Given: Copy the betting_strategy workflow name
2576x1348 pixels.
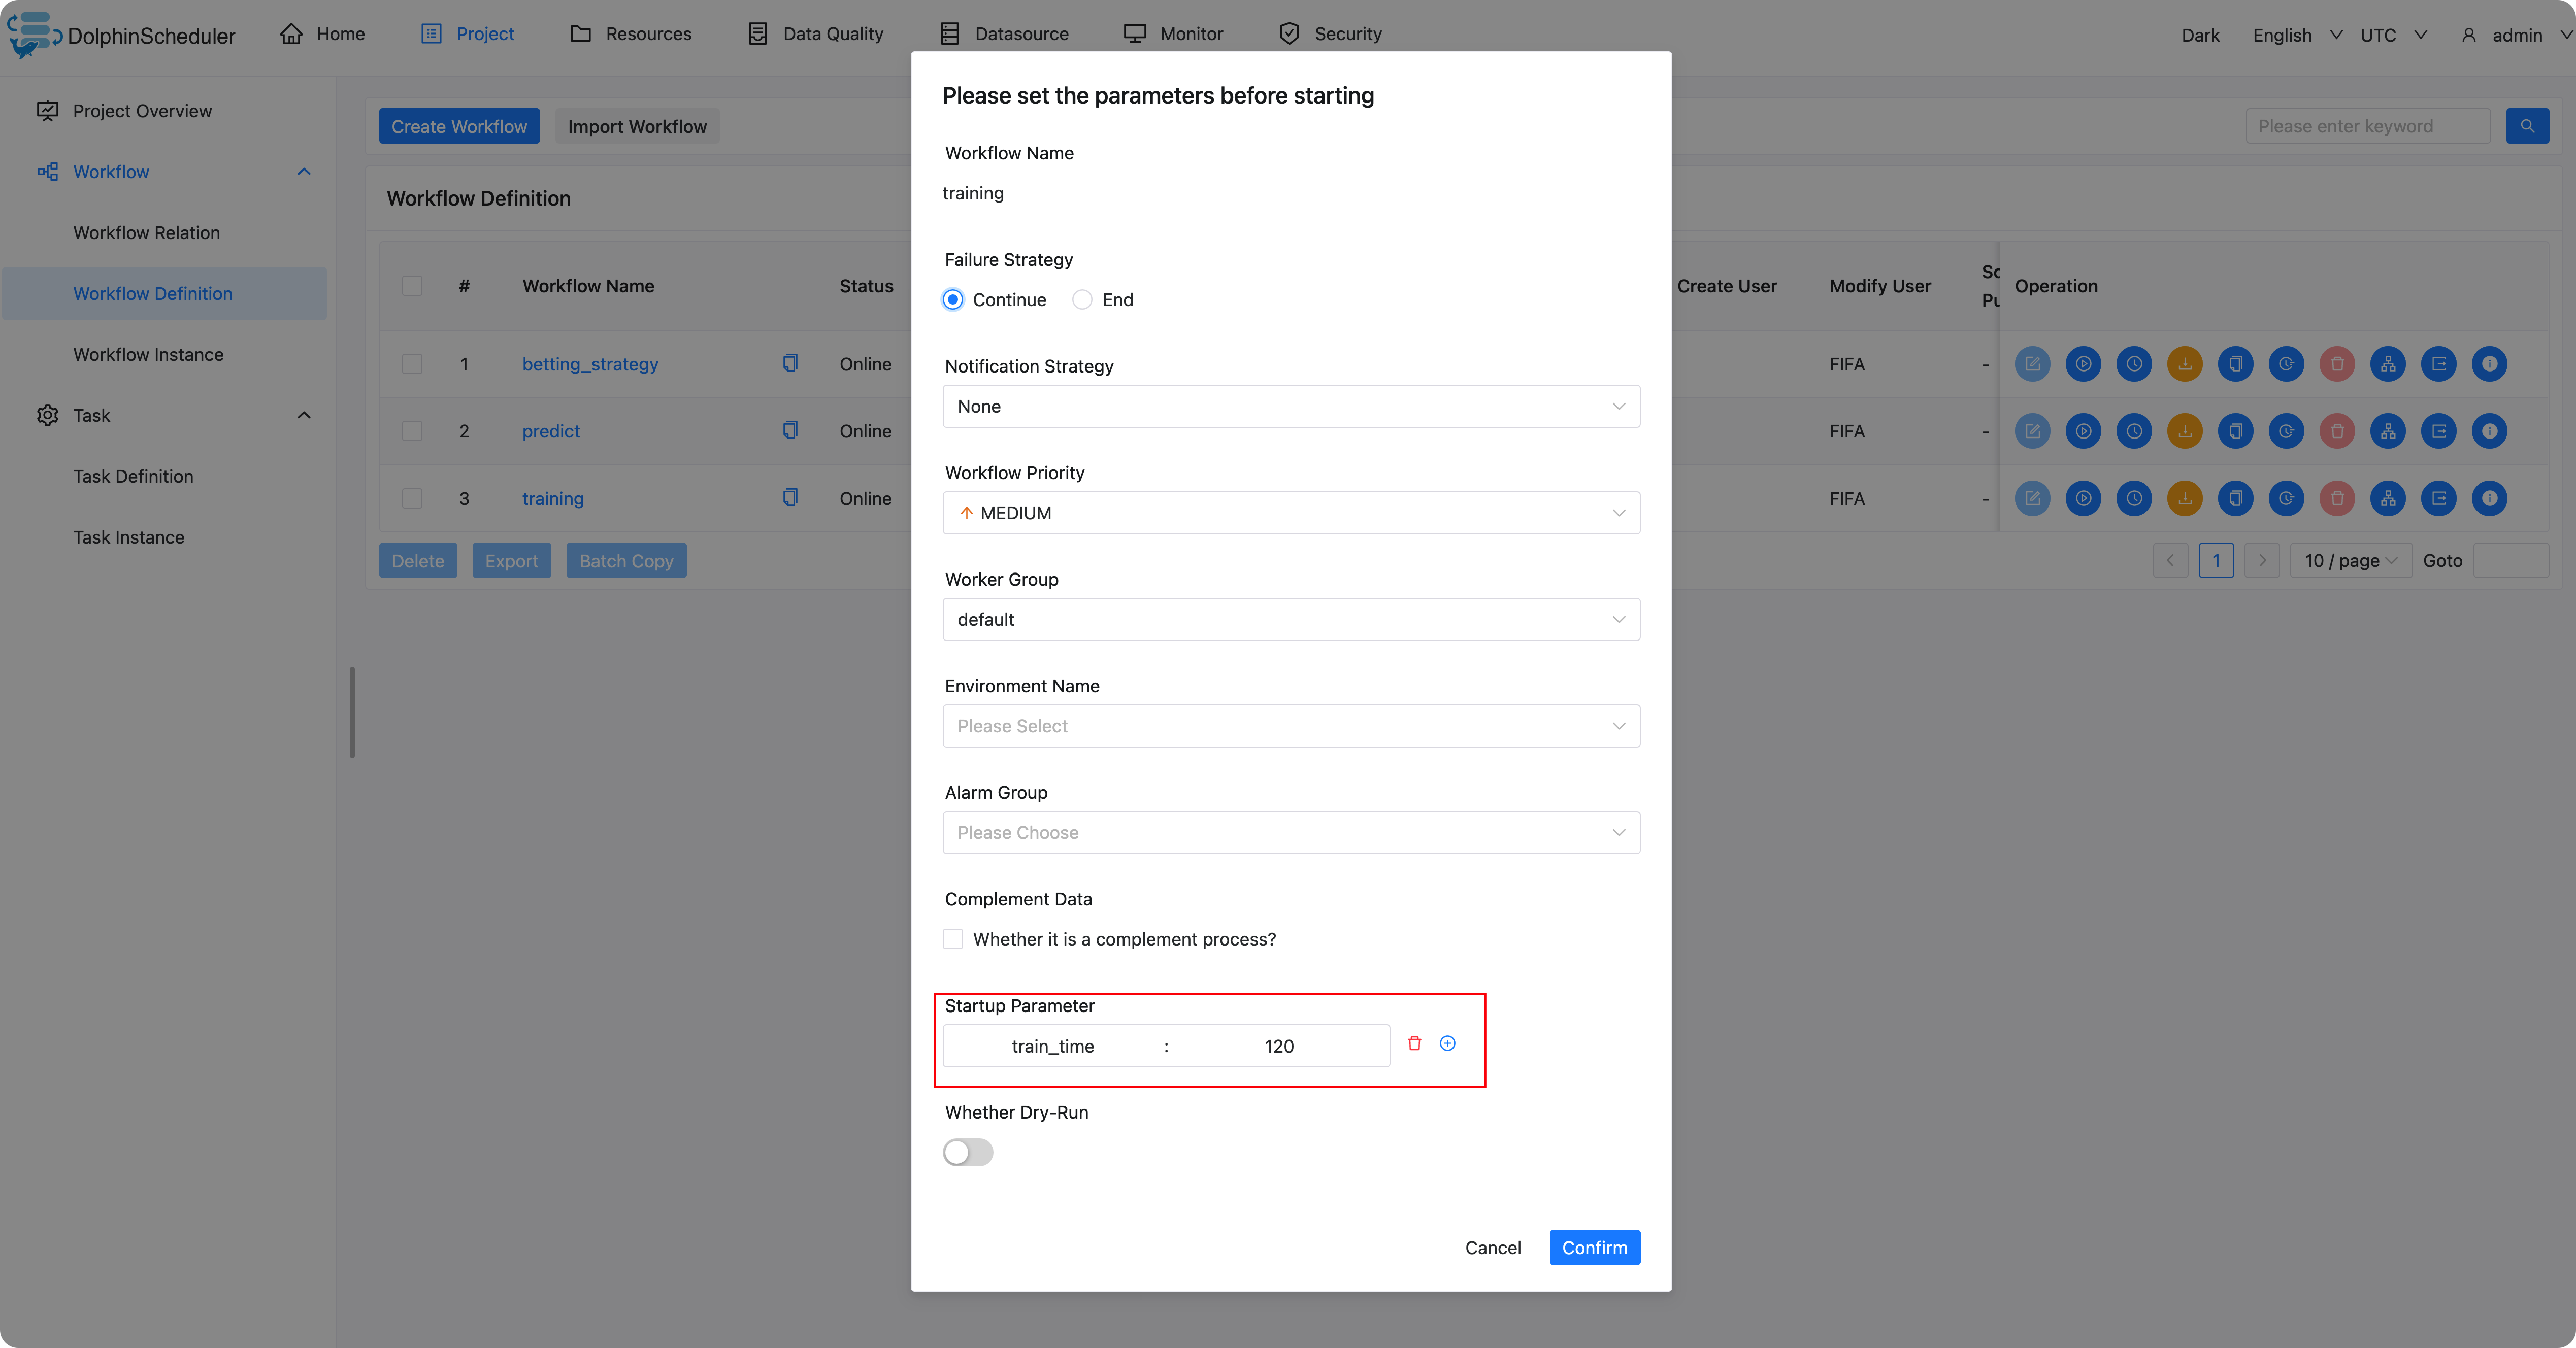Looking at the screenshot, I should coord(790,363).
